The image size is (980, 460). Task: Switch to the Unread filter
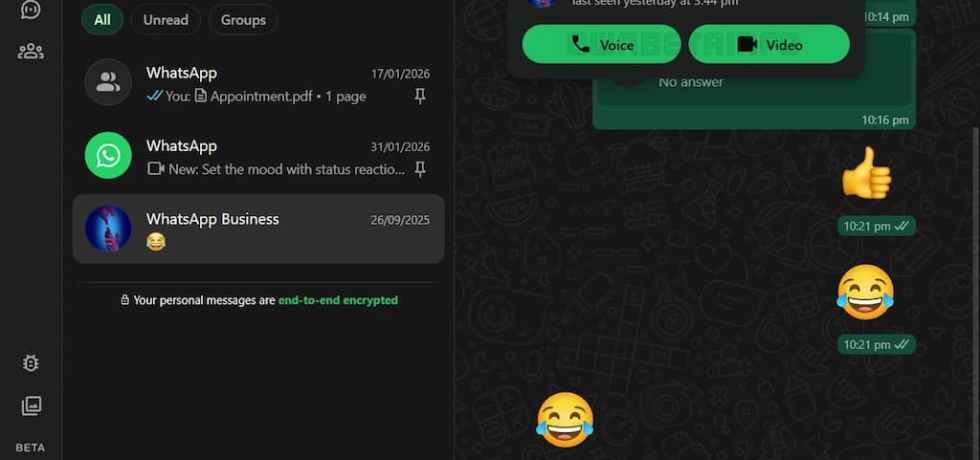pos(166,20)
